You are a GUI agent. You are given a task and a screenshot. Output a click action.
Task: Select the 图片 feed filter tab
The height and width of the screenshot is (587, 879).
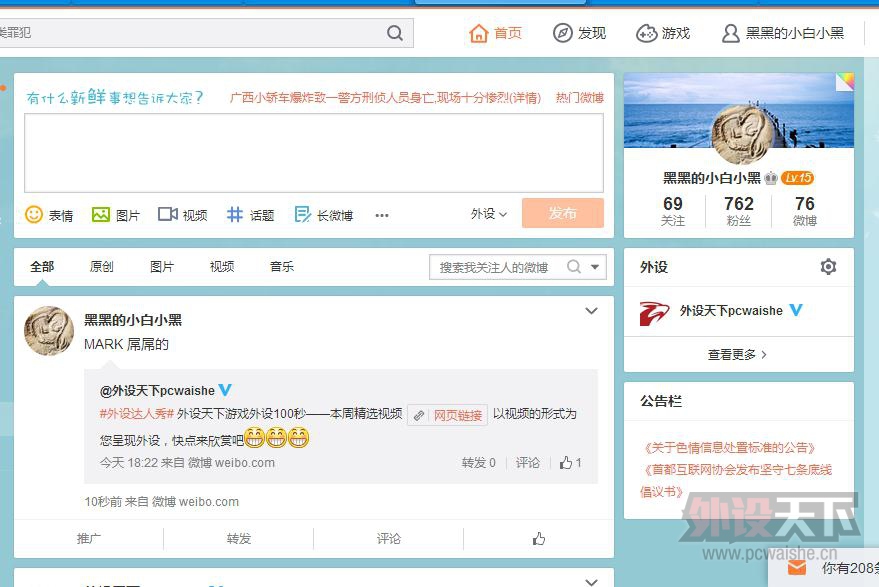coord(162,266)
